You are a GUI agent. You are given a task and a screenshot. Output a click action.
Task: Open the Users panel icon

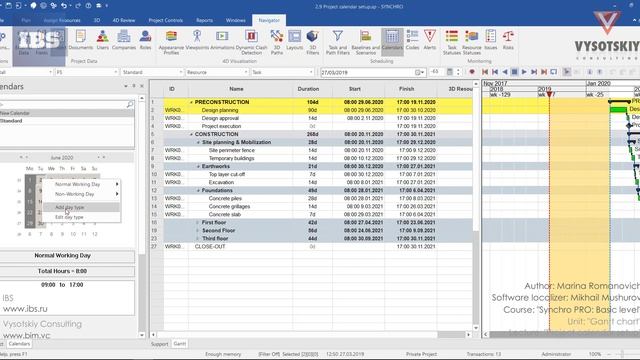coord(102,40)
